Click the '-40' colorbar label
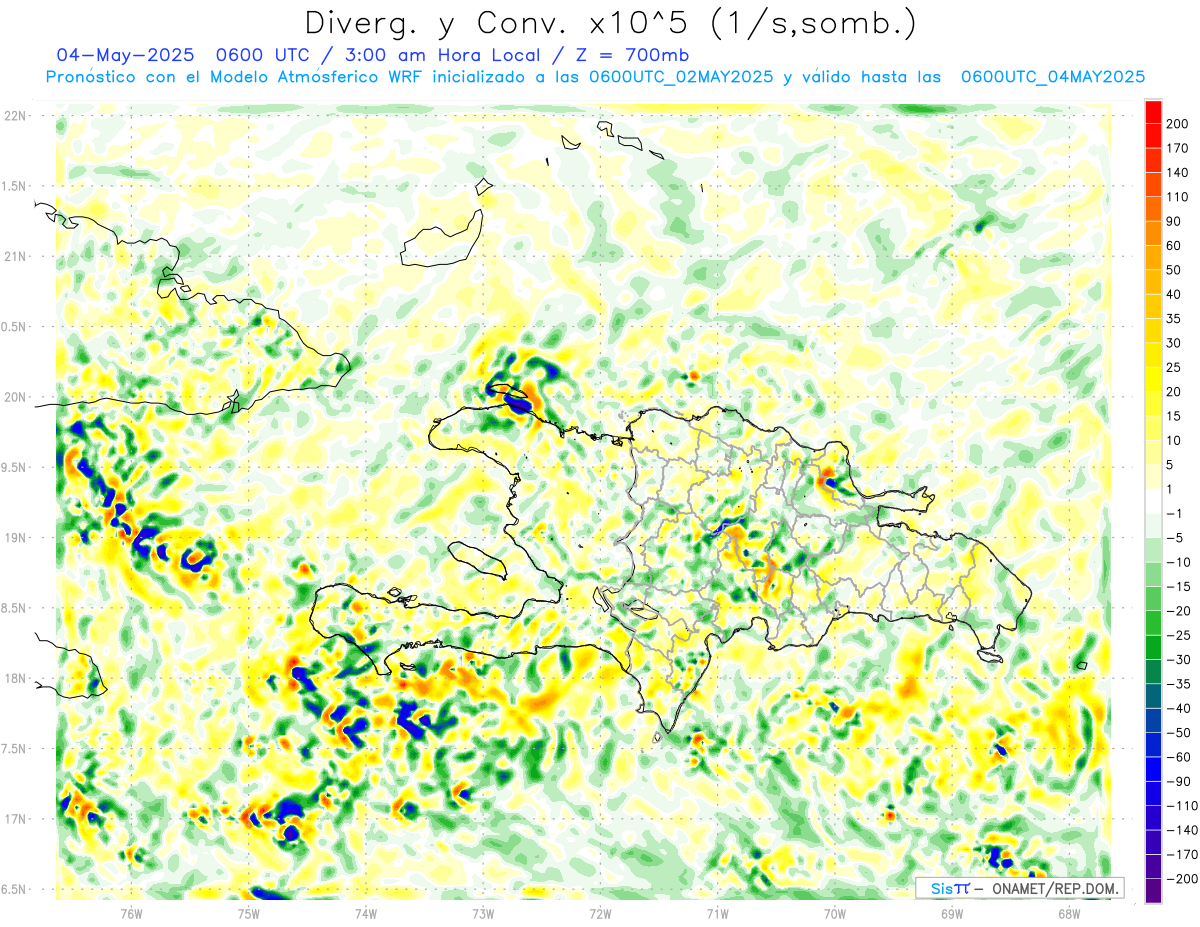The width and height of the screenshot is (1200, 927). click(x=1179, y=709)
